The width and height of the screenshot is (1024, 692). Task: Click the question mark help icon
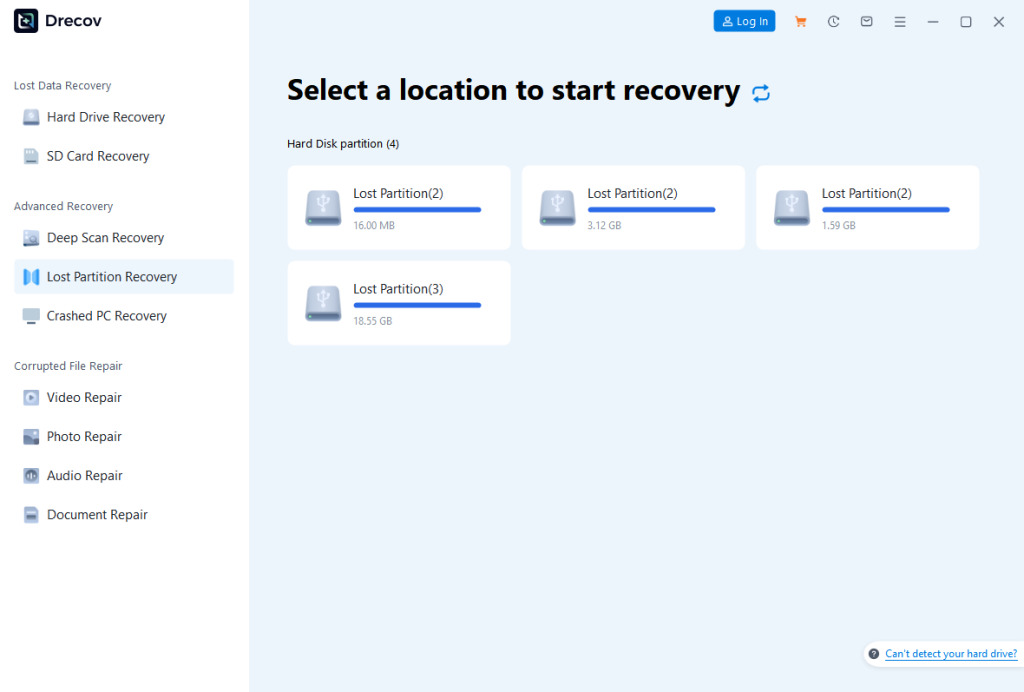[x=874, y=654]
